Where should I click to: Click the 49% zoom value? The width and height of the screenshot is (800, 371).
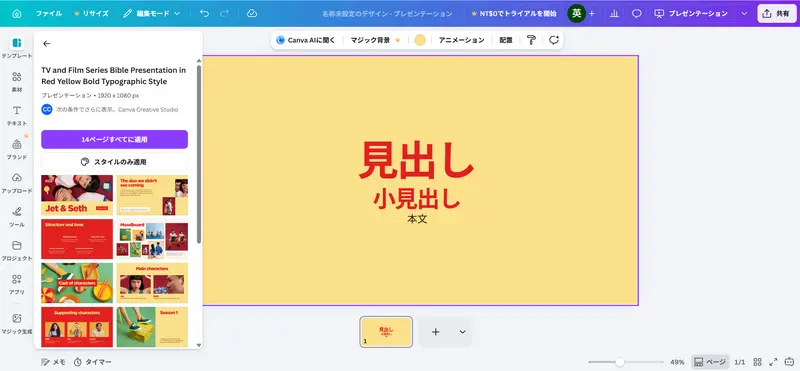[677, 362]
